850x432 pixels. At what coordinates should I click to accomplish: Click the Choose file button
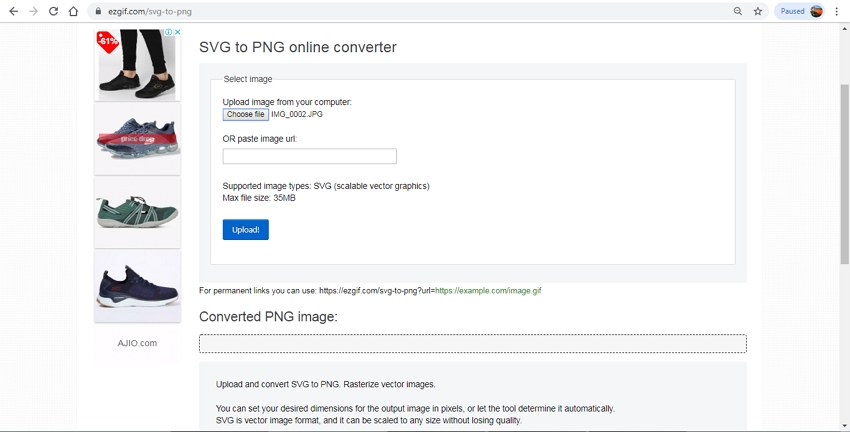245,114
